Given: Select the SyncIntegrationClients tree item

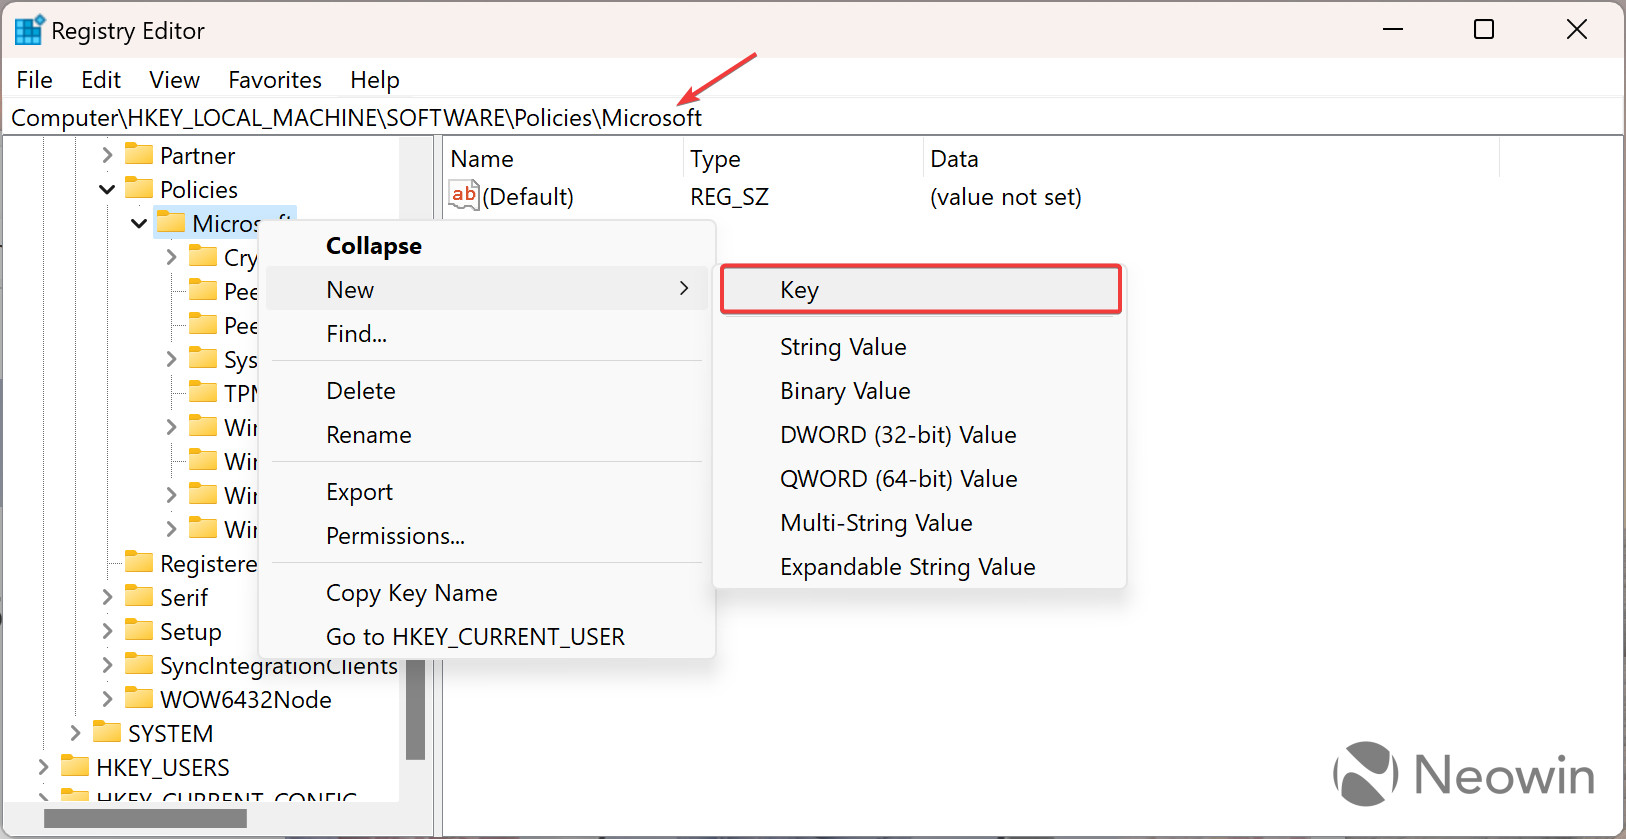Looking at the screenshot, I should (x=278, y=666).
